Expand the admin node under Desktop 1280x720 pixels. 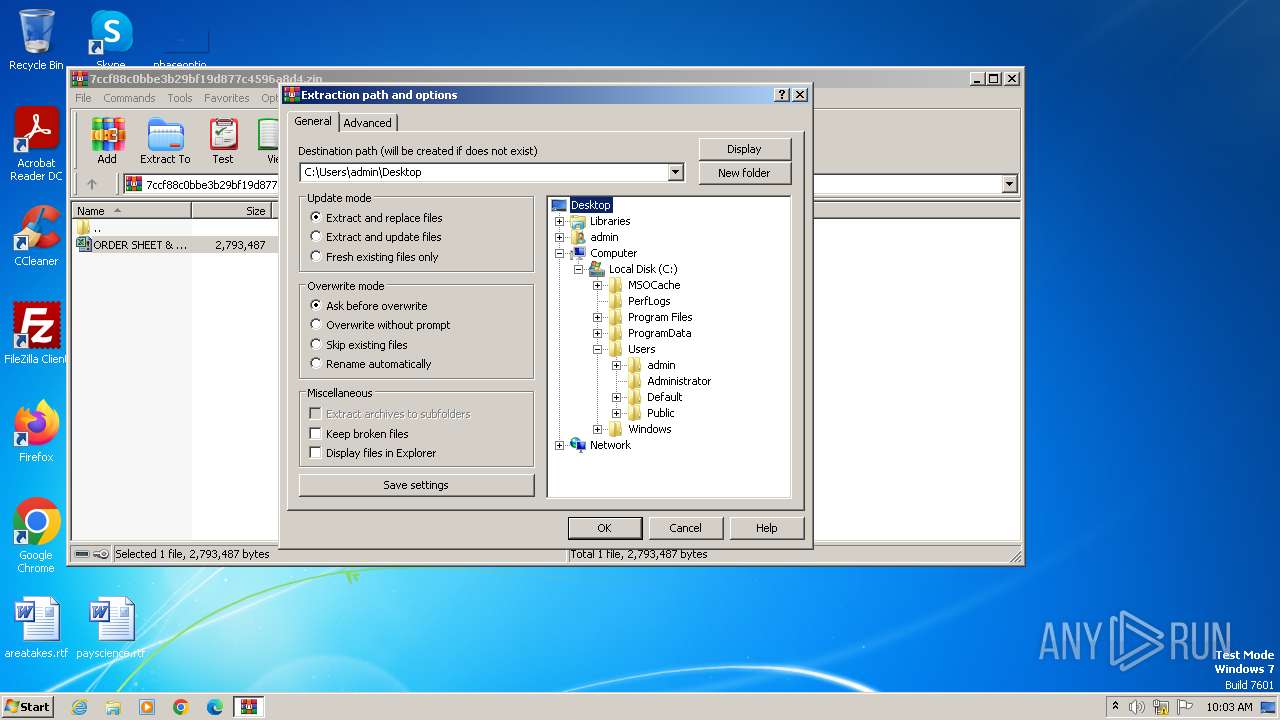click(x=559, y=237)
